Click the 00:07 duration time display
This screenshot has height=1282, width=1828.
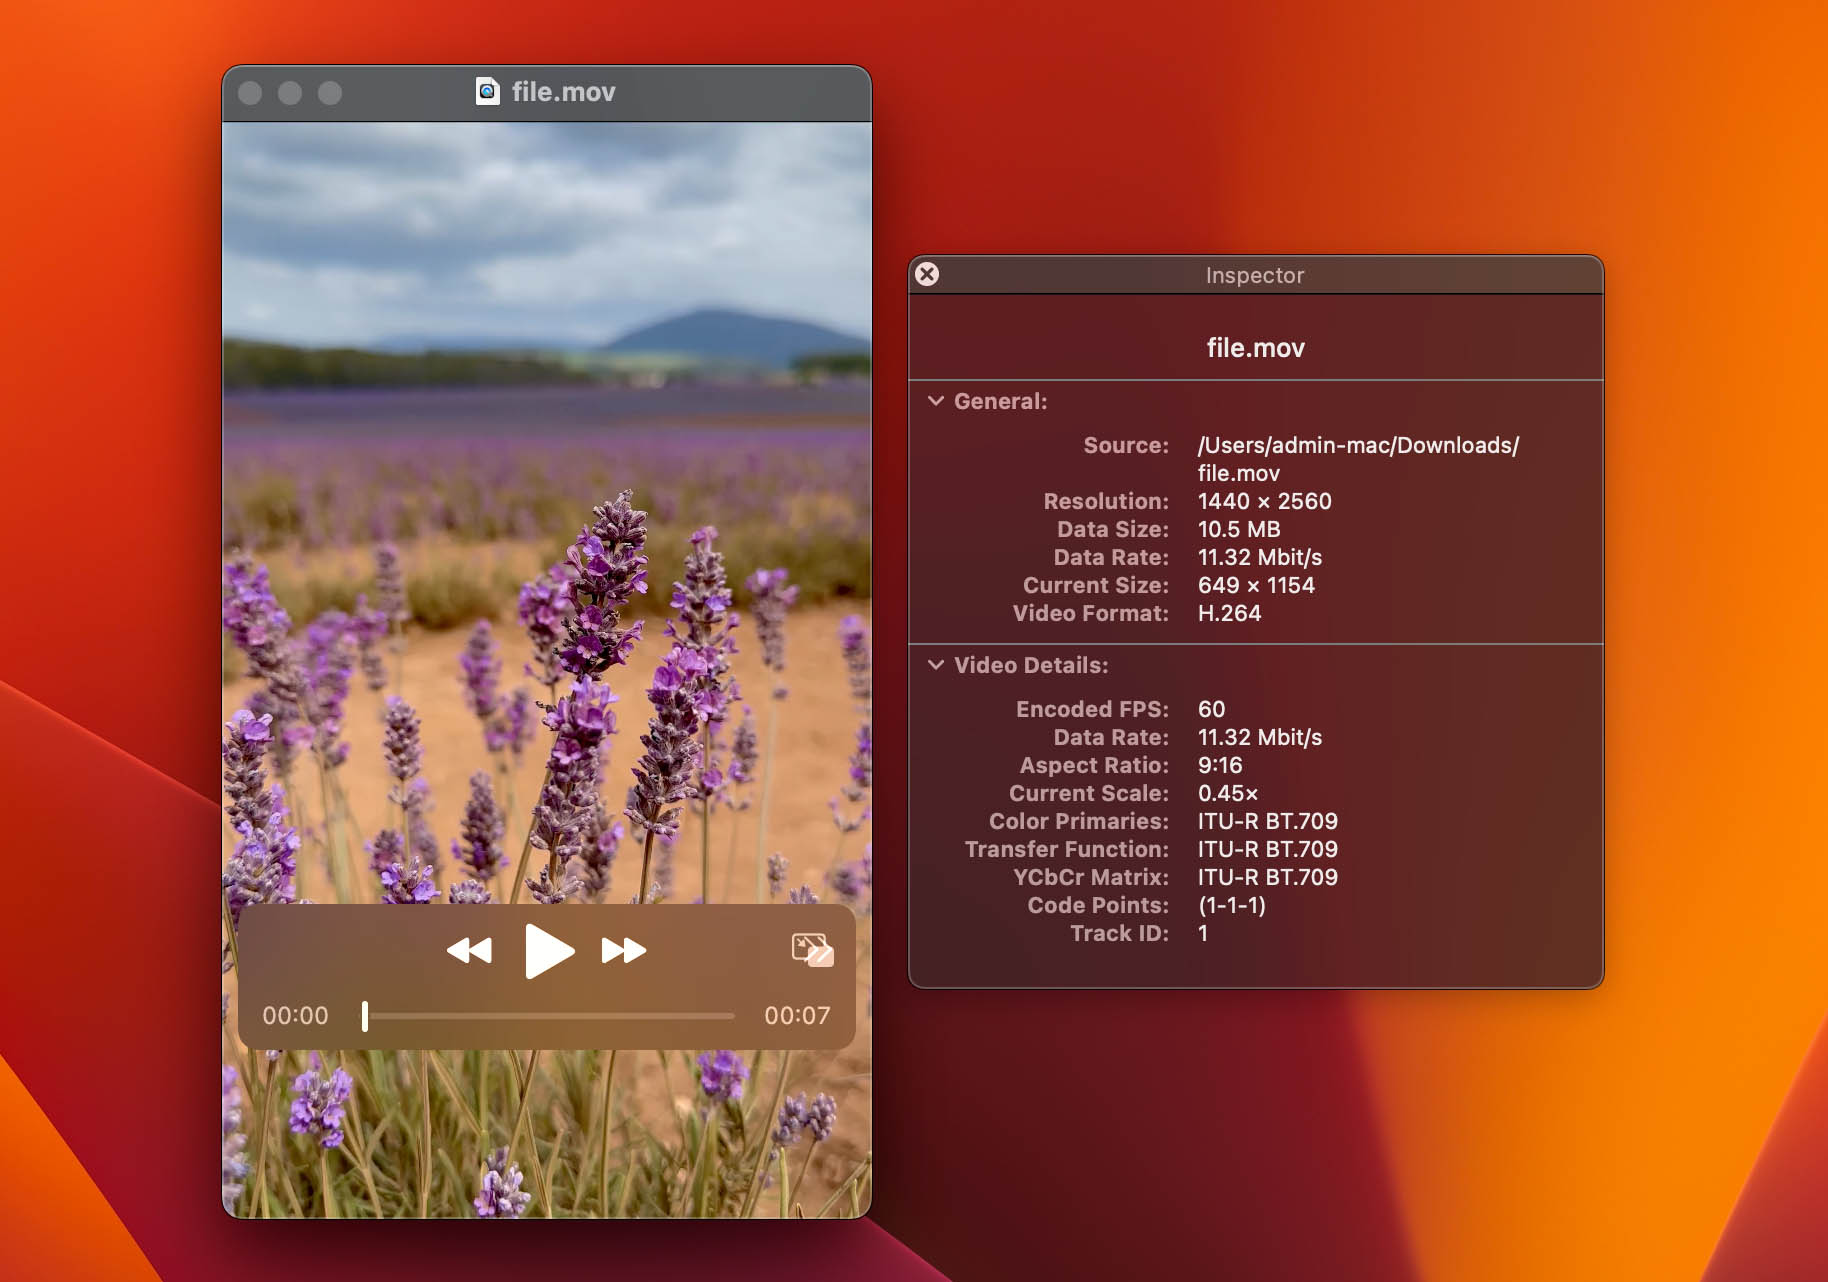(797, 1016)
